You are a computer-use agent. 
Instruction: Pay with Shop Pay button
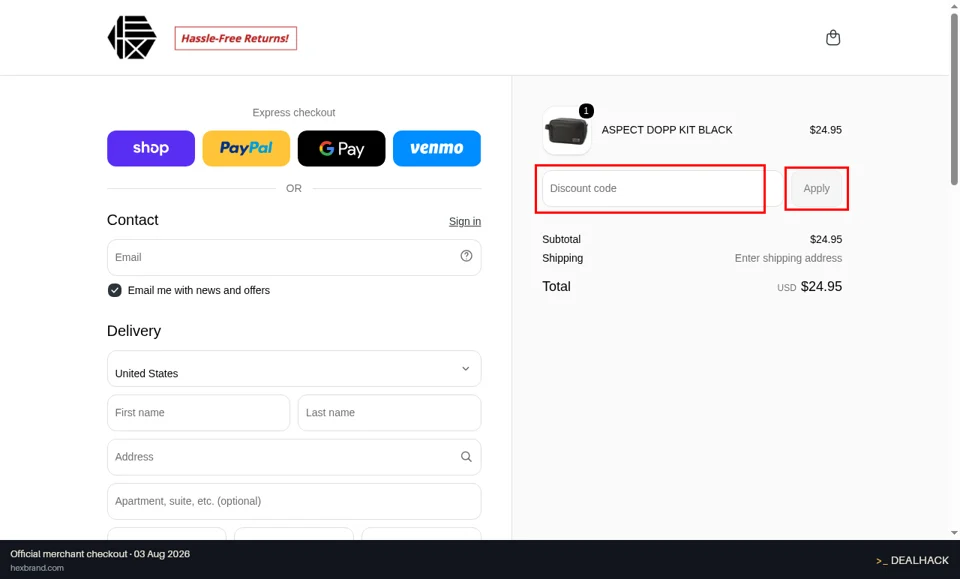pos(151,148)
